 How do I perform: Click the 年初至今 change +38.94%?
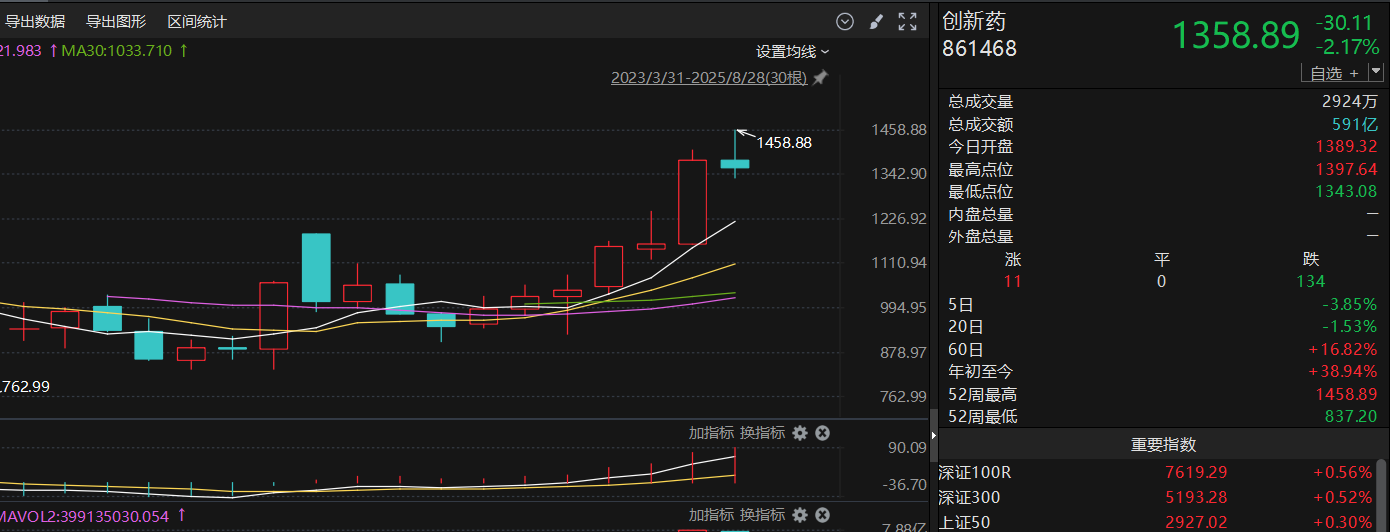pos(1343,371)
